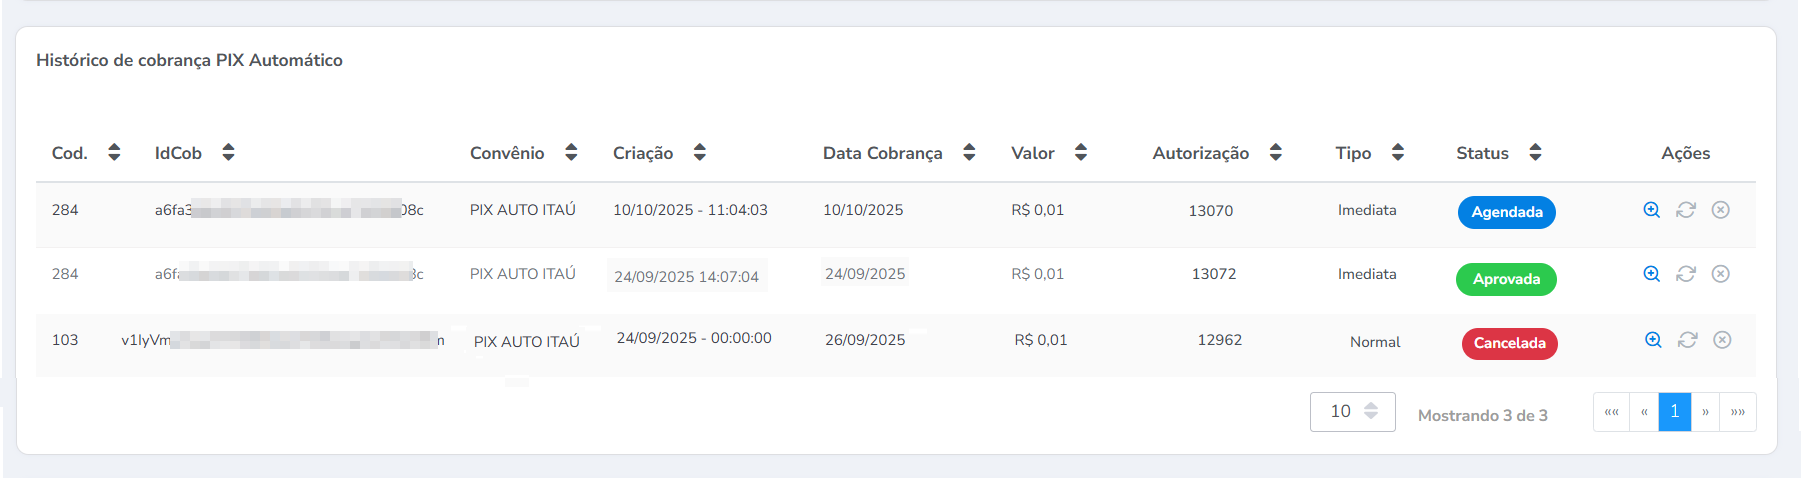Screen dimensions: 1801x478
Task: Open details magnifier for charge 13070
Action: [1651, 210]
